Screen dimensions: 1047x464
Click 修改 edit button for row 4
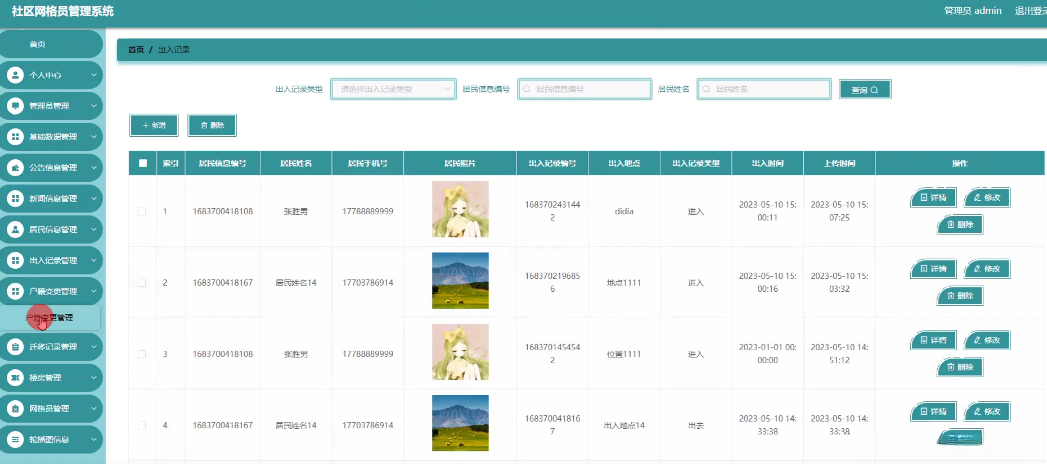(x=987, y=412)
